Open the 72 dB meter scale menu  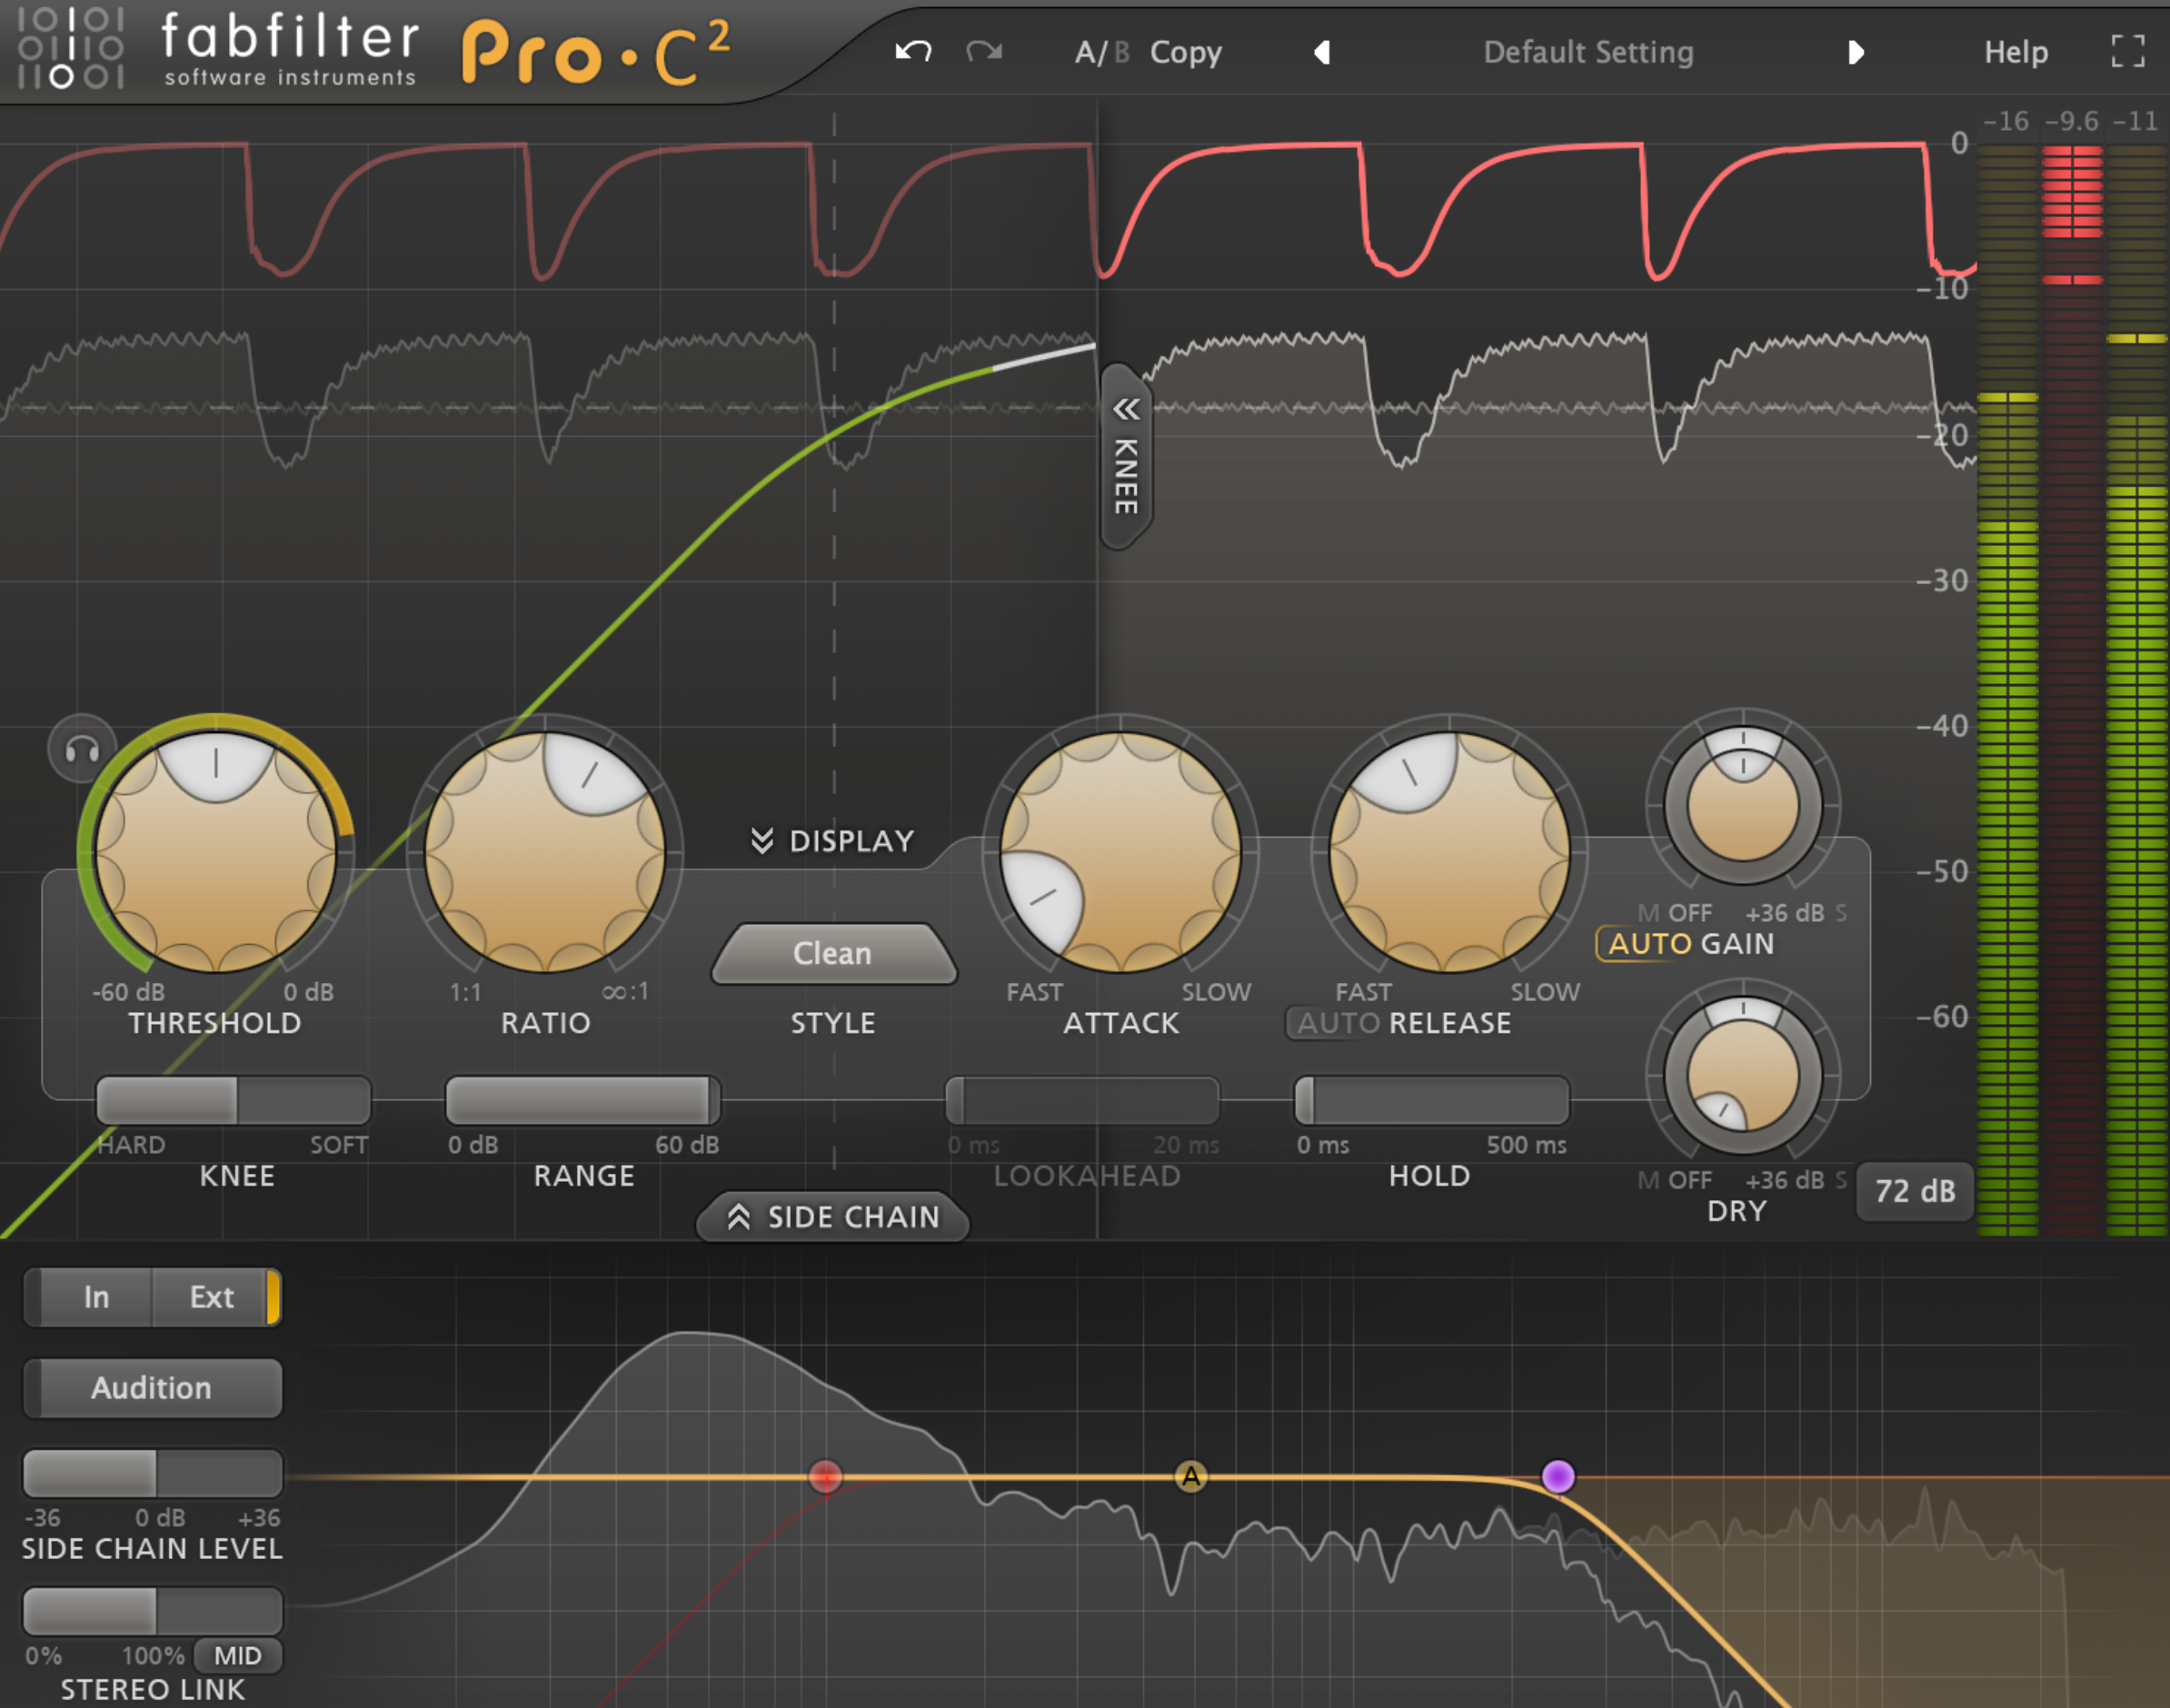[1914, 1191]
